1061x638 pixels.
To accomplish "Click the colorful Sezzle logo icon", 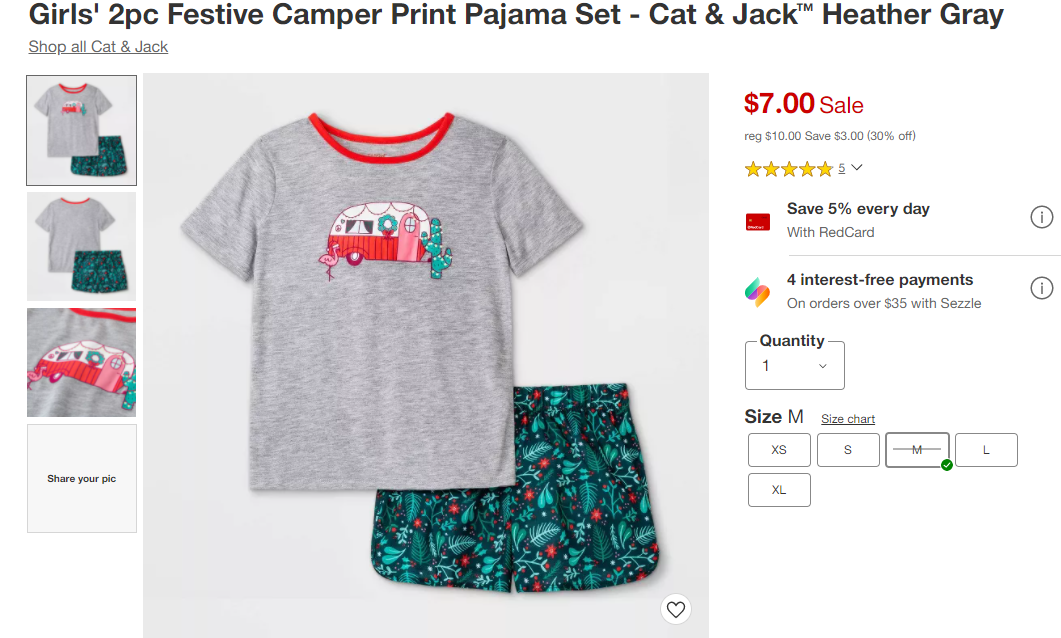I will point(758,292).
